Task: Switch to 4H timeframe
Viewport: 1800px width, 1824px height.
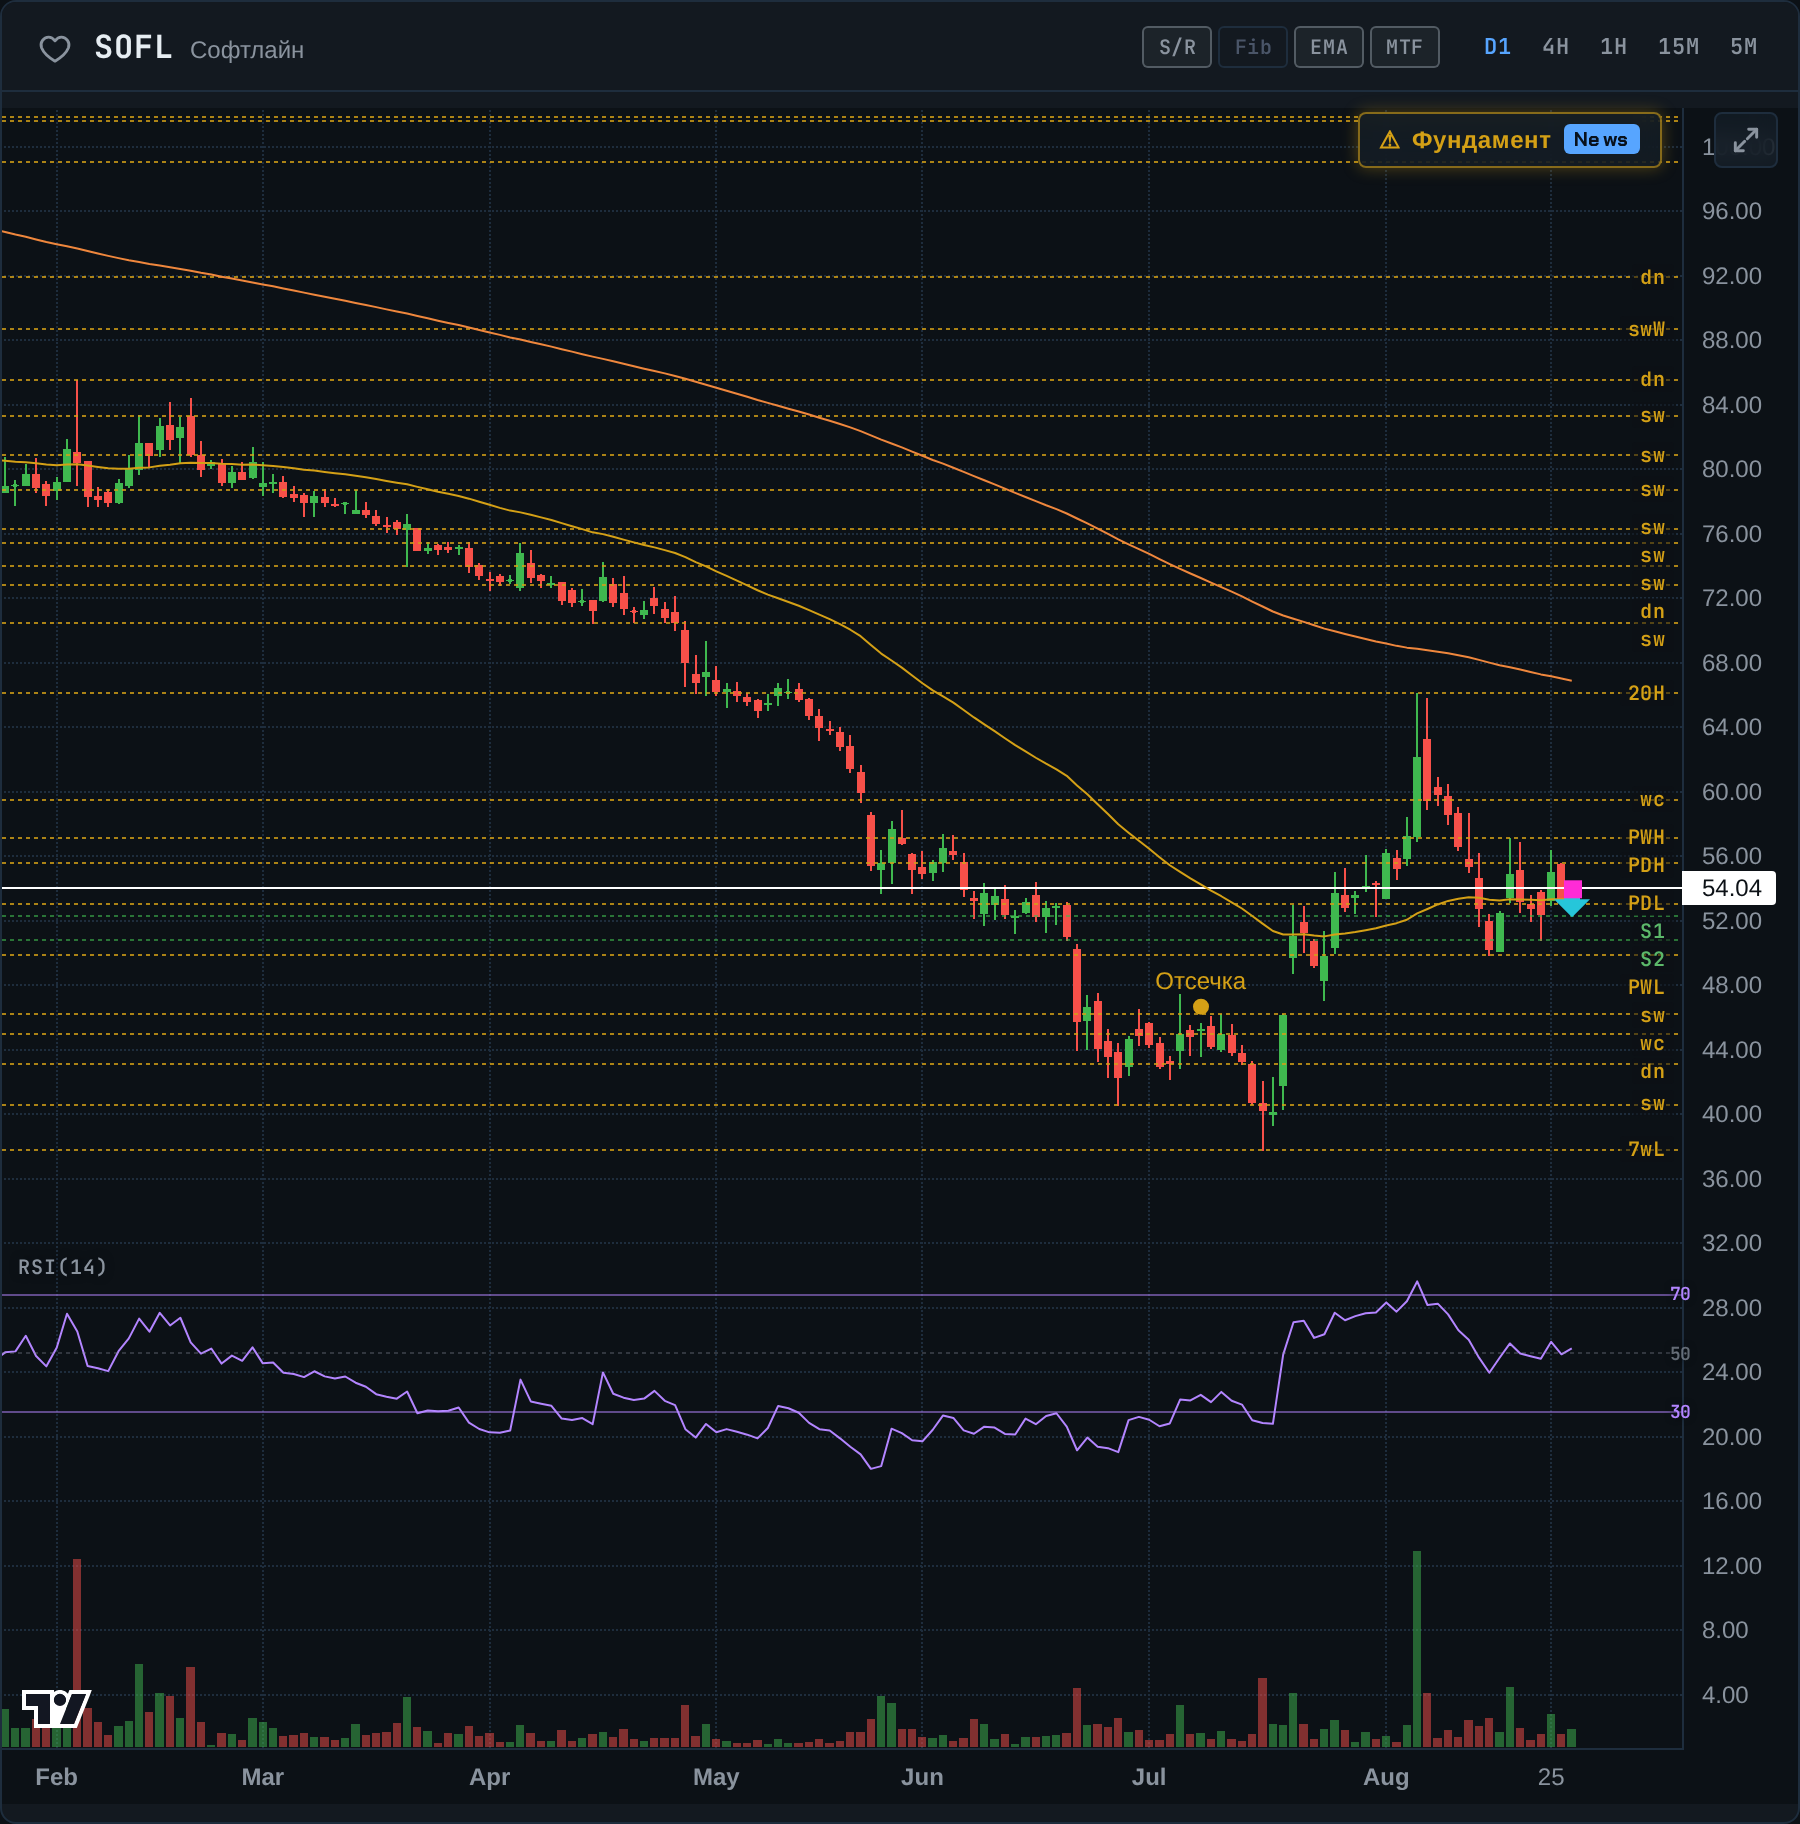Action: (x=1555, y=47)
